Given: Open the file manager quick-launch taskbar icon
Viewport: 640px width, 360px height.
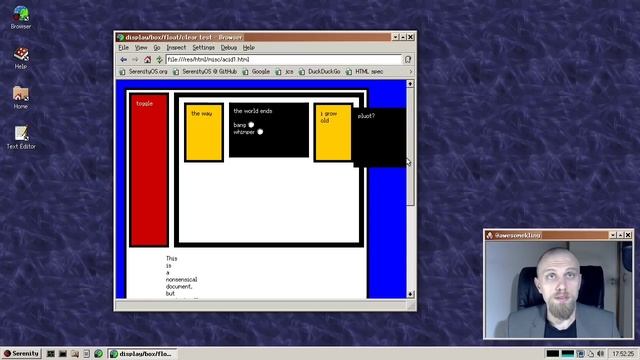Looking at the screenshot, I should pos(75,353).
